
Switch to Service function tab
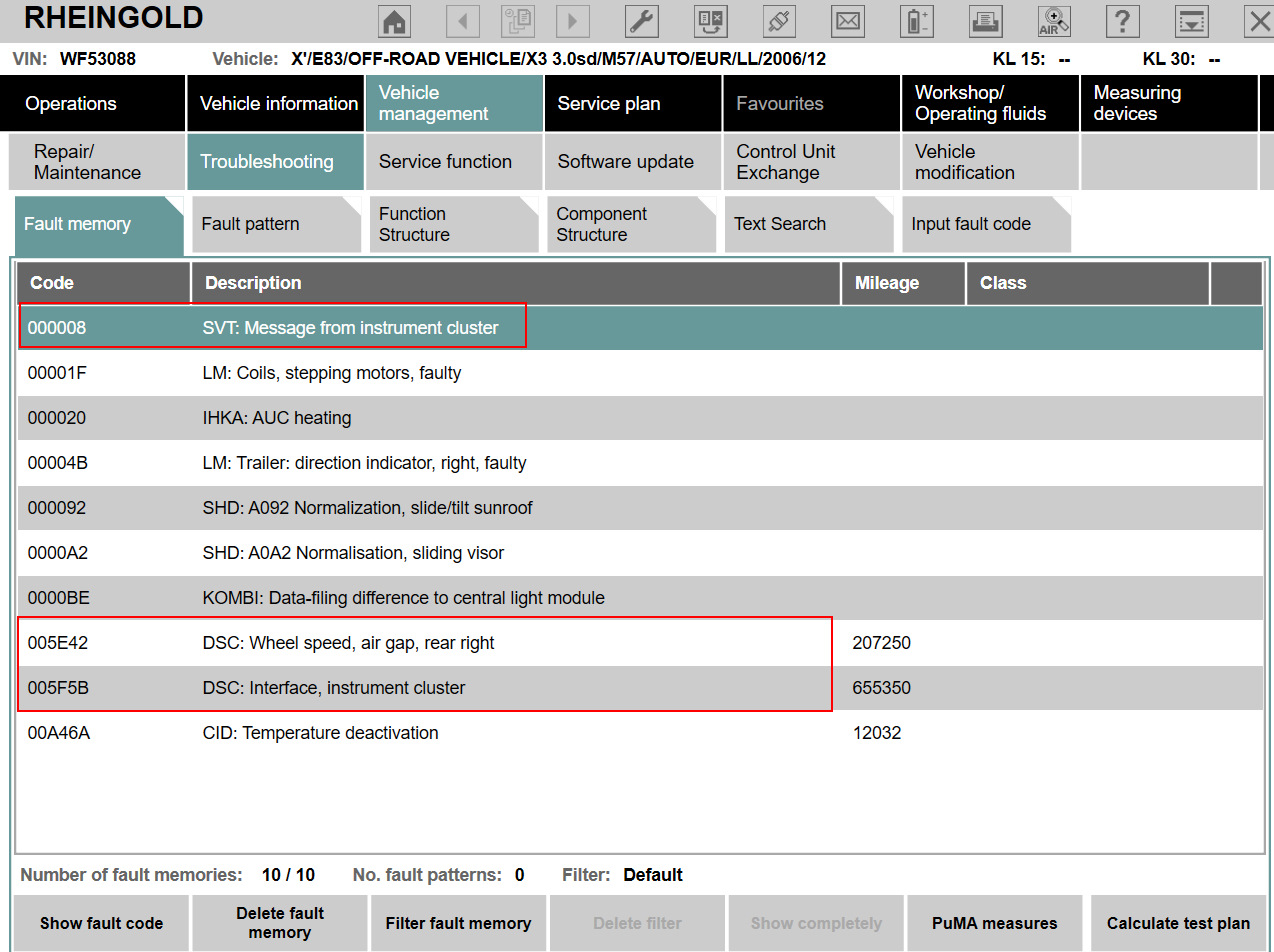click(x=454, y=162)
